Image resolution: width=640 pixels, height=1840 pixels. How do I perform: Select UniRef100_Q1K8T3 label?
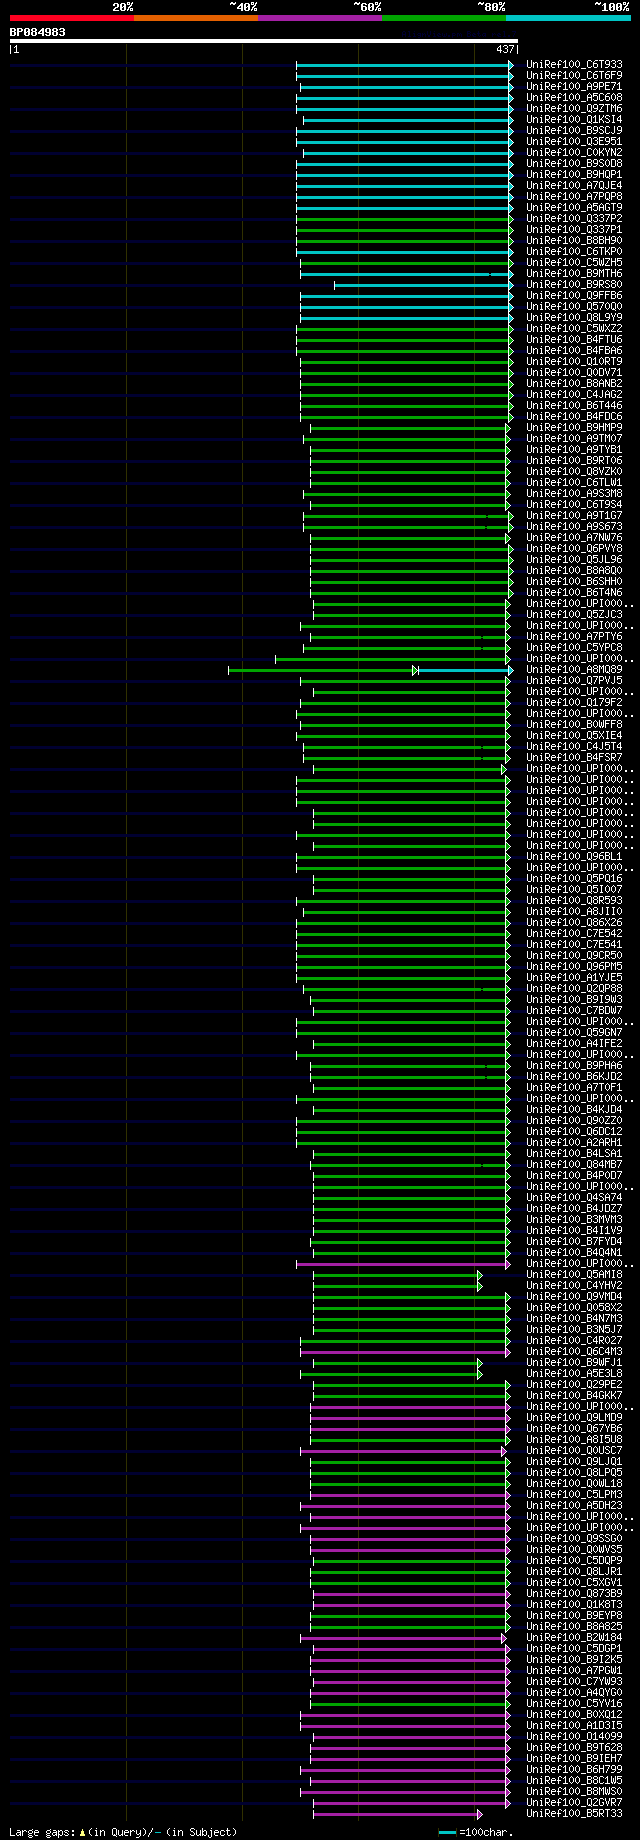pos(574,1605)
